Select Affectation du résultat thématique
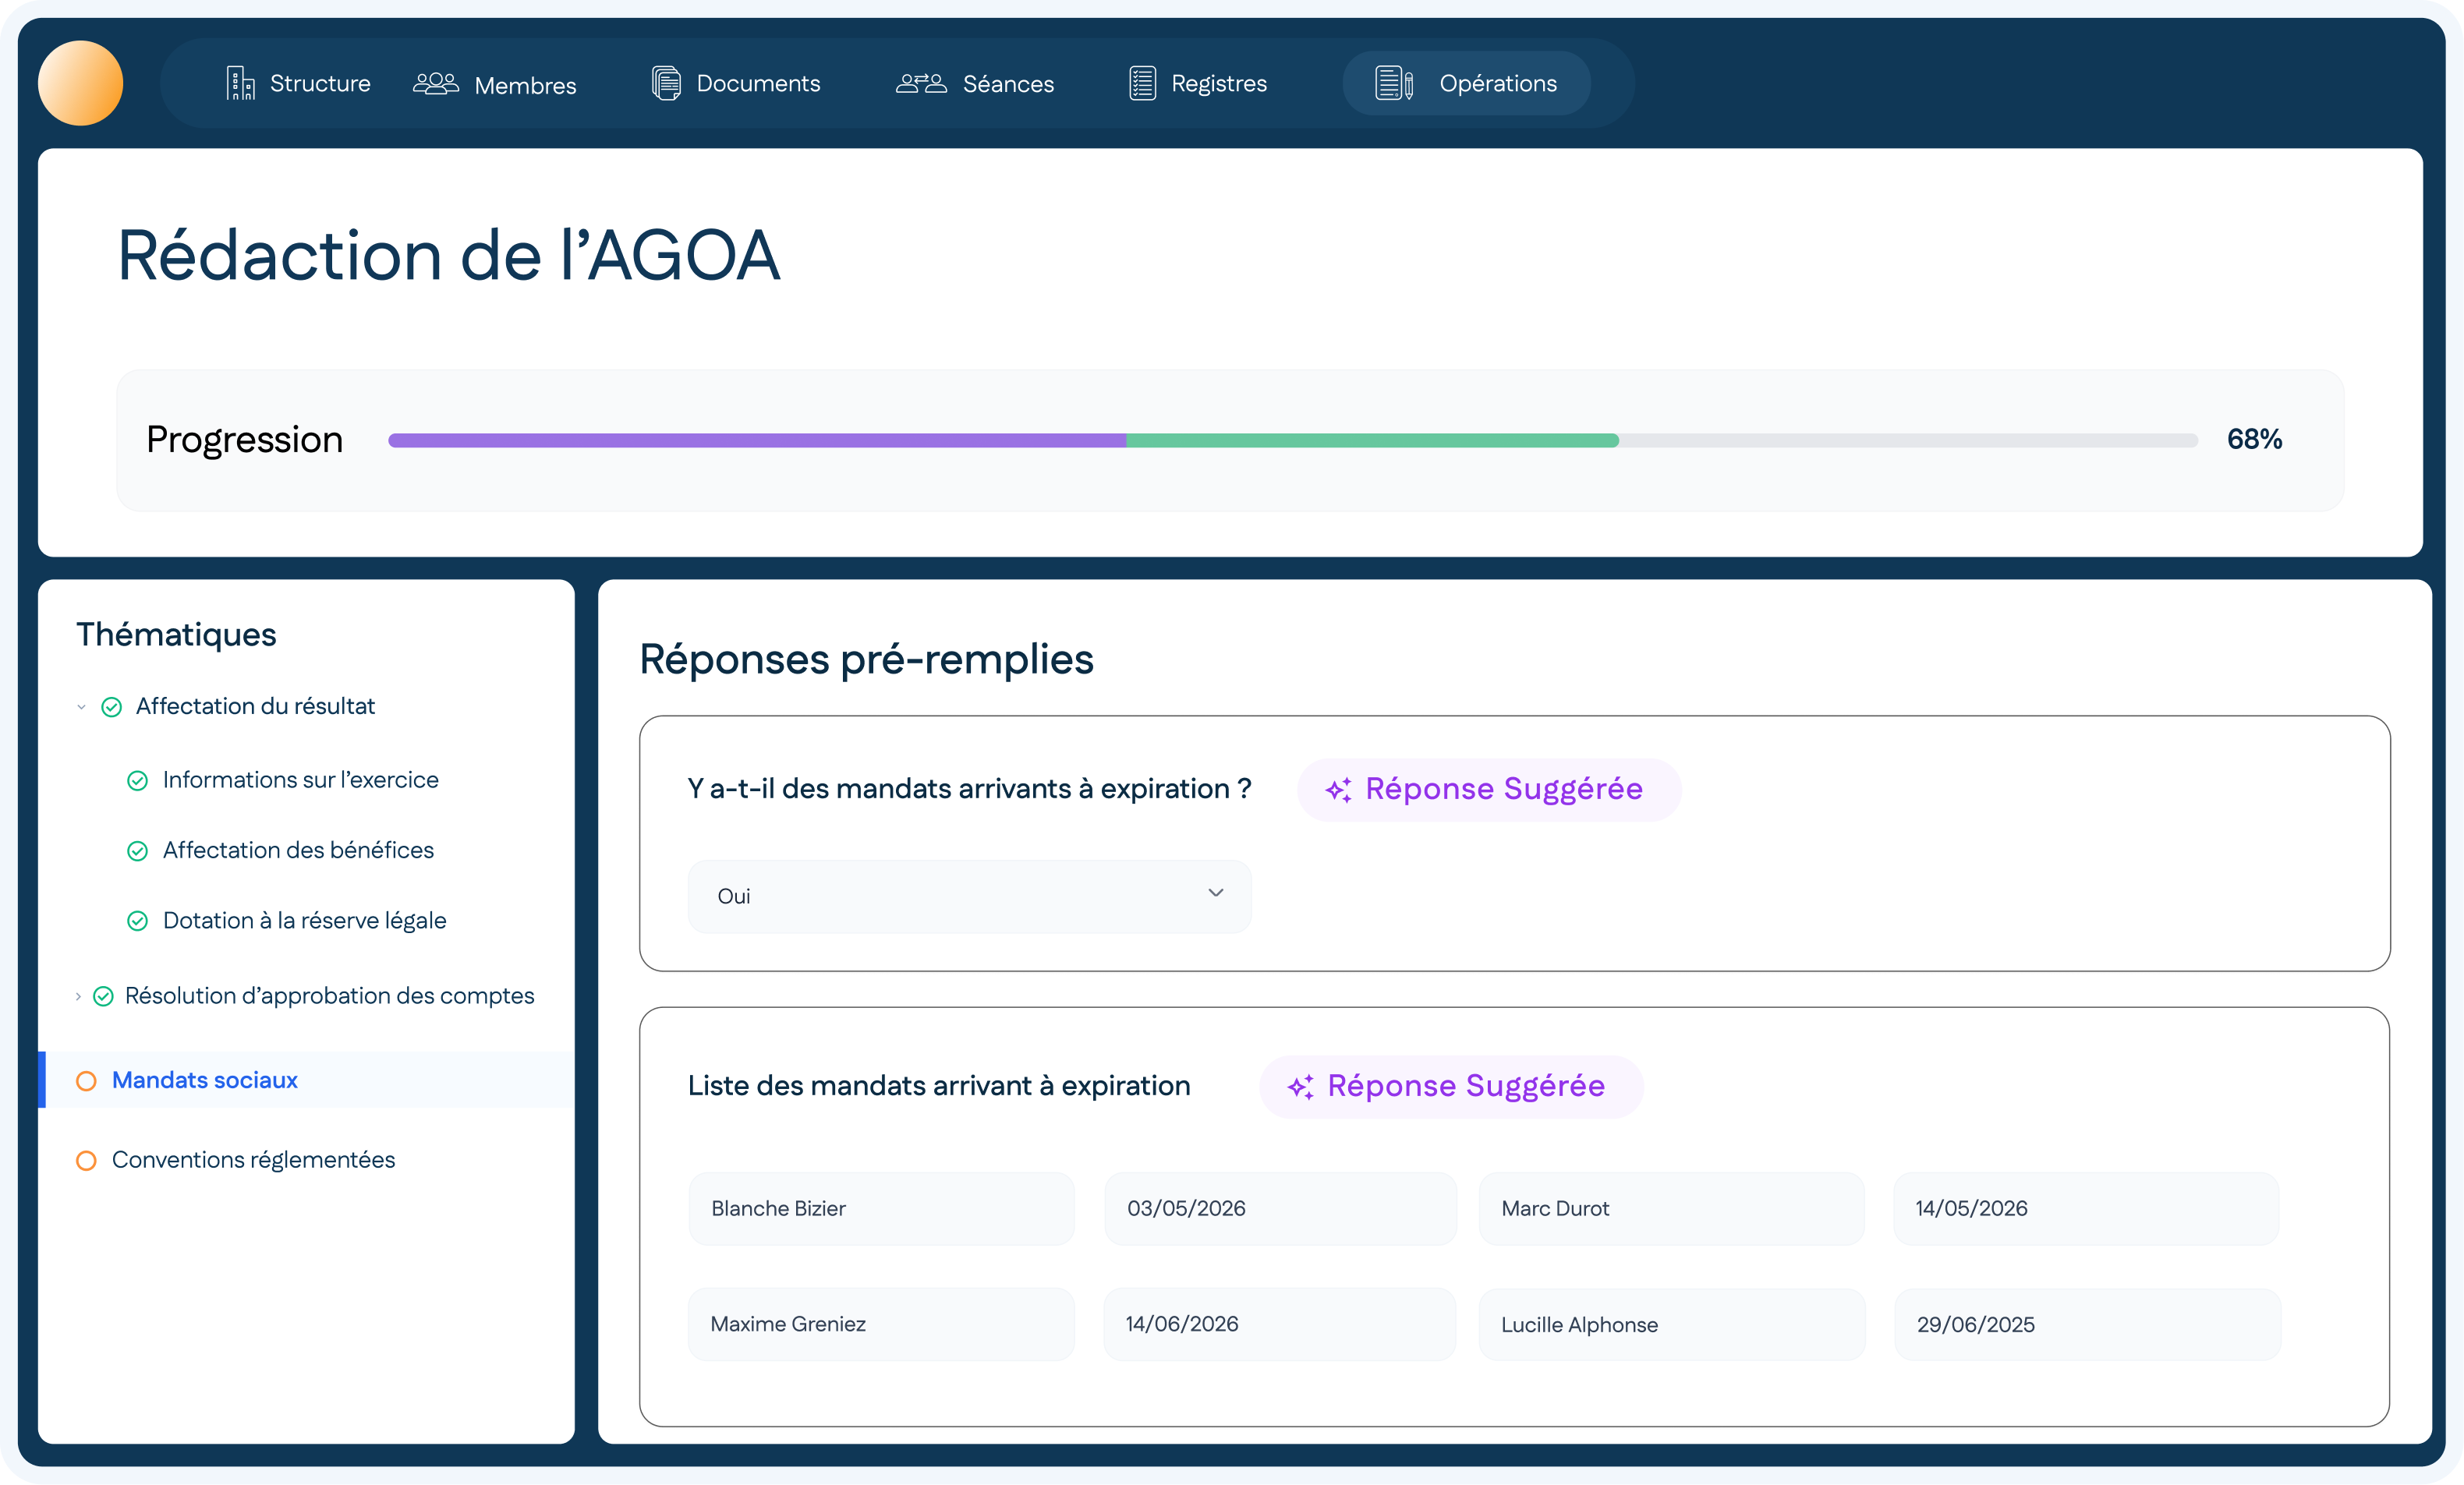The image size is (2464, 1485). click(x=255, y=706)
